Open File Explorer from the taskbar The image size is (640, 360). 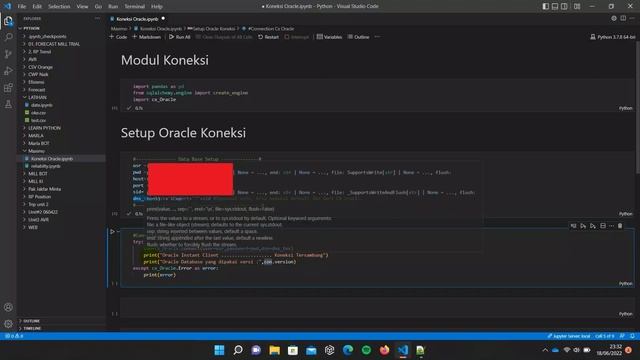coord(274,350)
